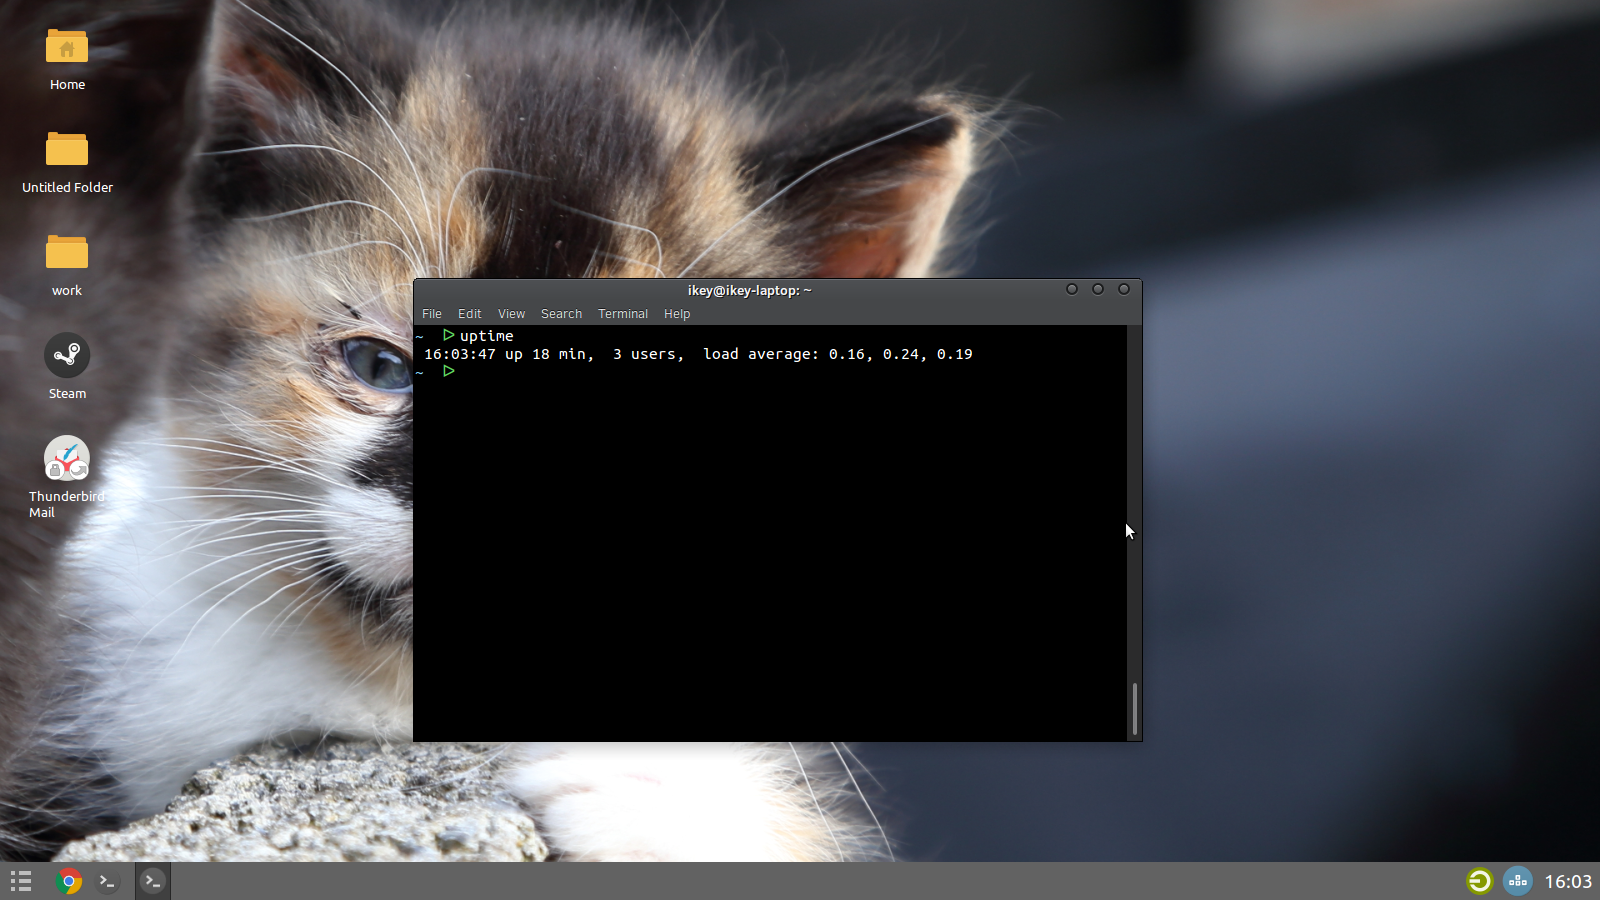Maximize the terminal window
Viewport: 1600px width, 900px height.
coord(1098,289)
